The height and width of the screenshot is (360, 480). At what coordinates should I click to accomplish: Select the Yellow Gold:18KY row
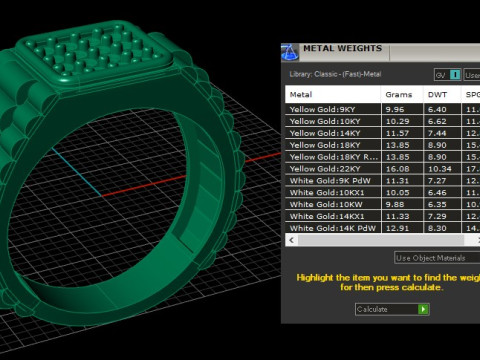tap(383, 145)
